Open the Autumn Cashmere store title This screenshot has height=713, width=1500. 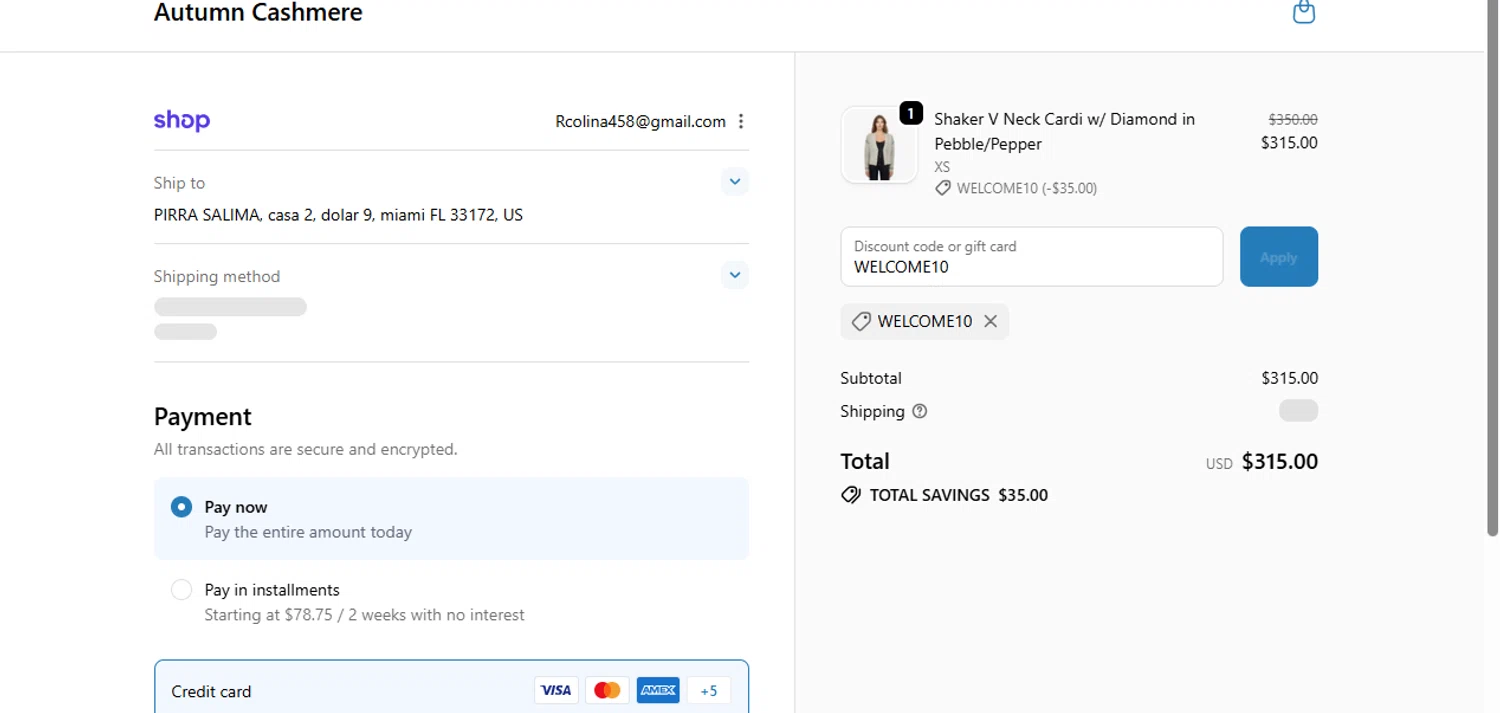258,13
